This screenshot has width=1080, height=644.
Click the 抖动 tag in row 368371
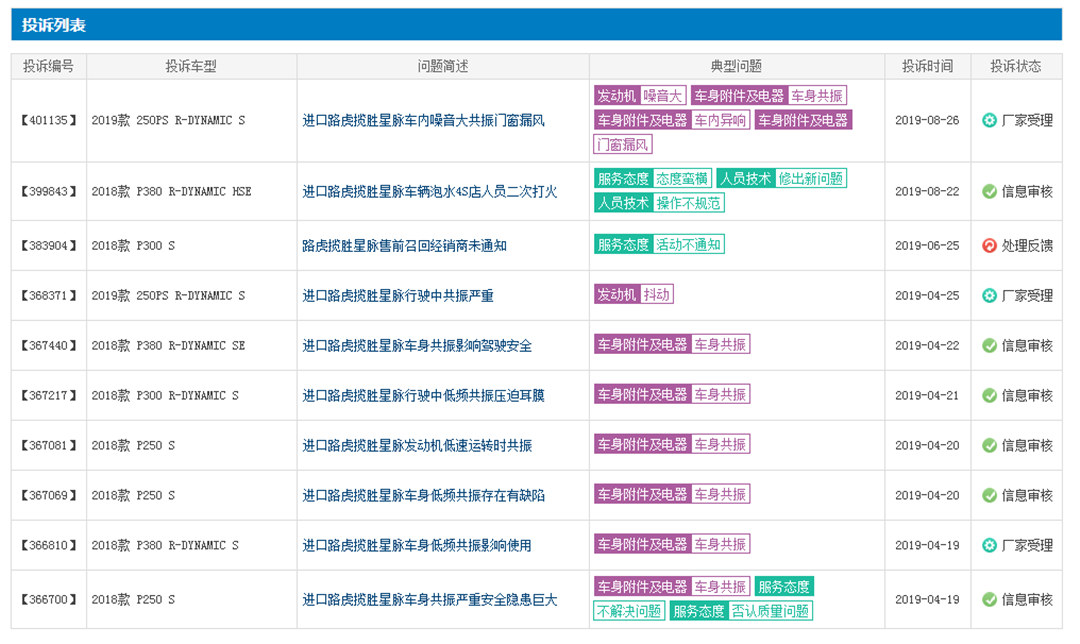(657, 295)
